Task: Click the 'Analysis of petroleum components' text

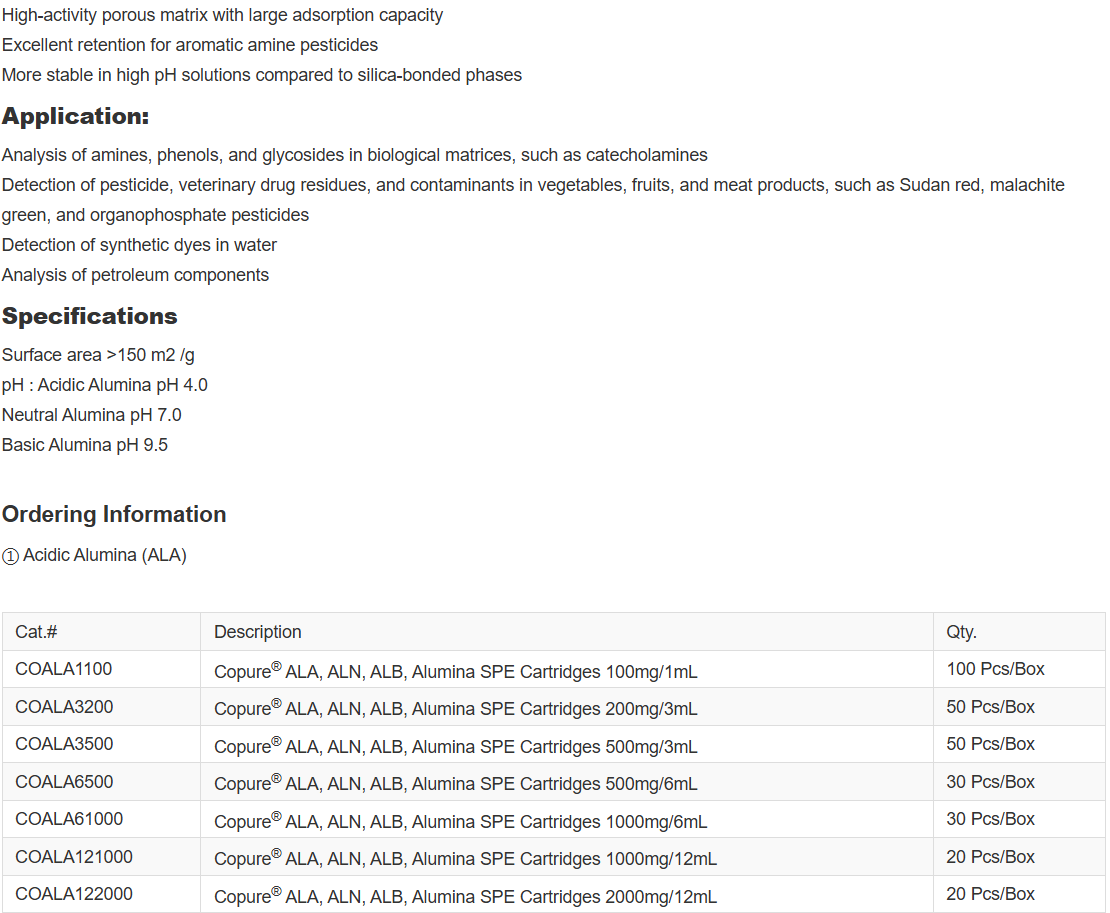Action: tap(135, 275)
